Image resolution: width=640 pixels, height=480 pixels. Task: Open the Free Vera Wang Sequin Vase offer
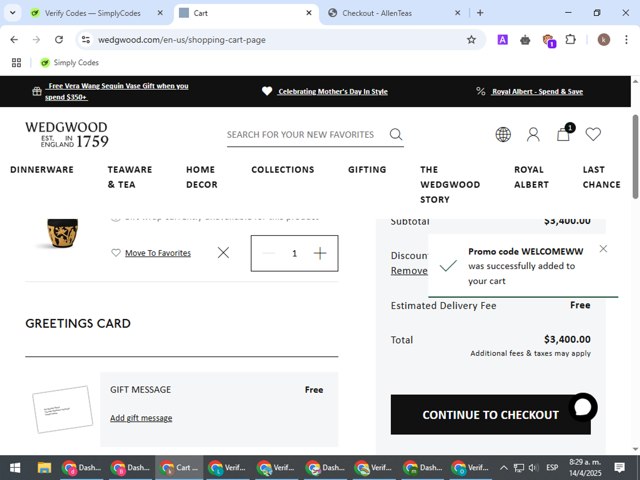tap(117, 91)
